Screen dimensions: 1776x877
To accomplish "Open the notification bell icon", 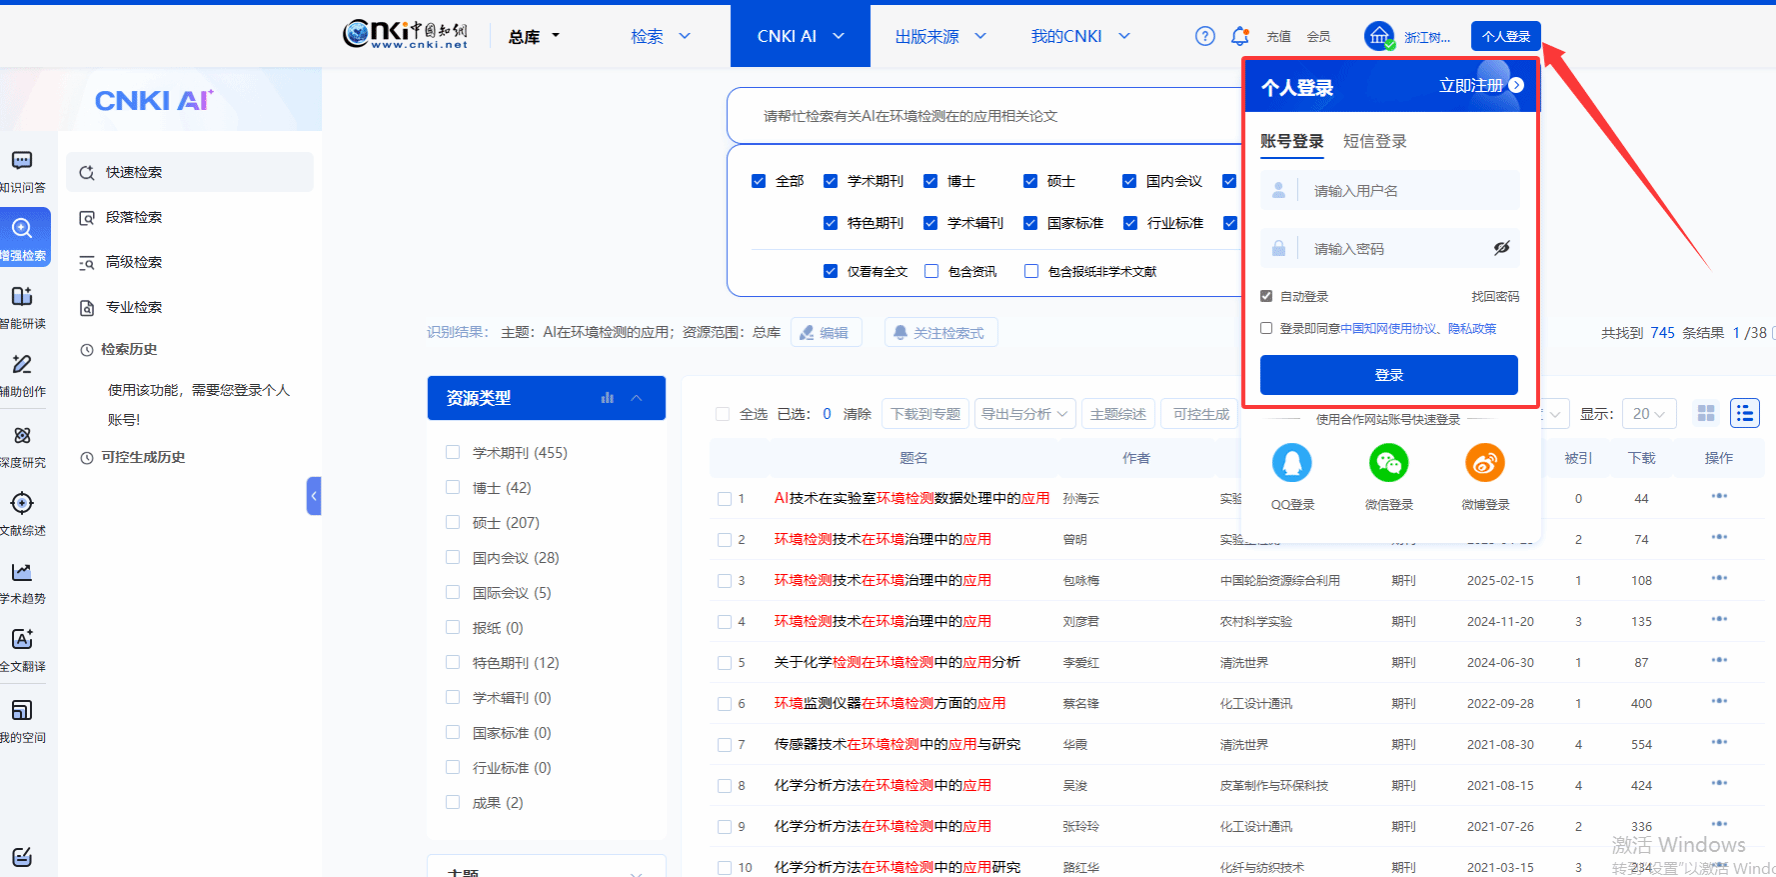I will (1240, 36).
